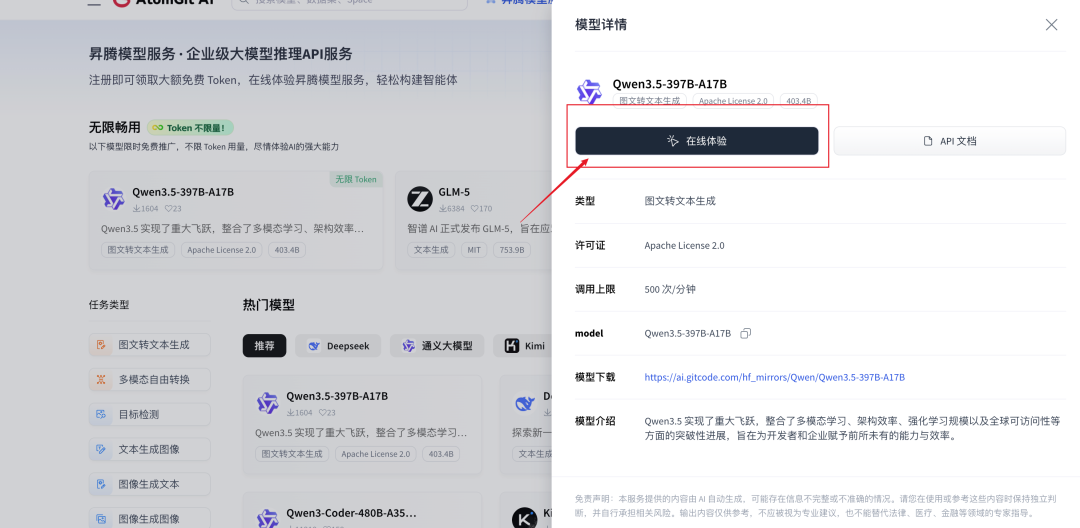
Task: Open the ai.gitcode.com model download link
Action: [x=774, y=377]
